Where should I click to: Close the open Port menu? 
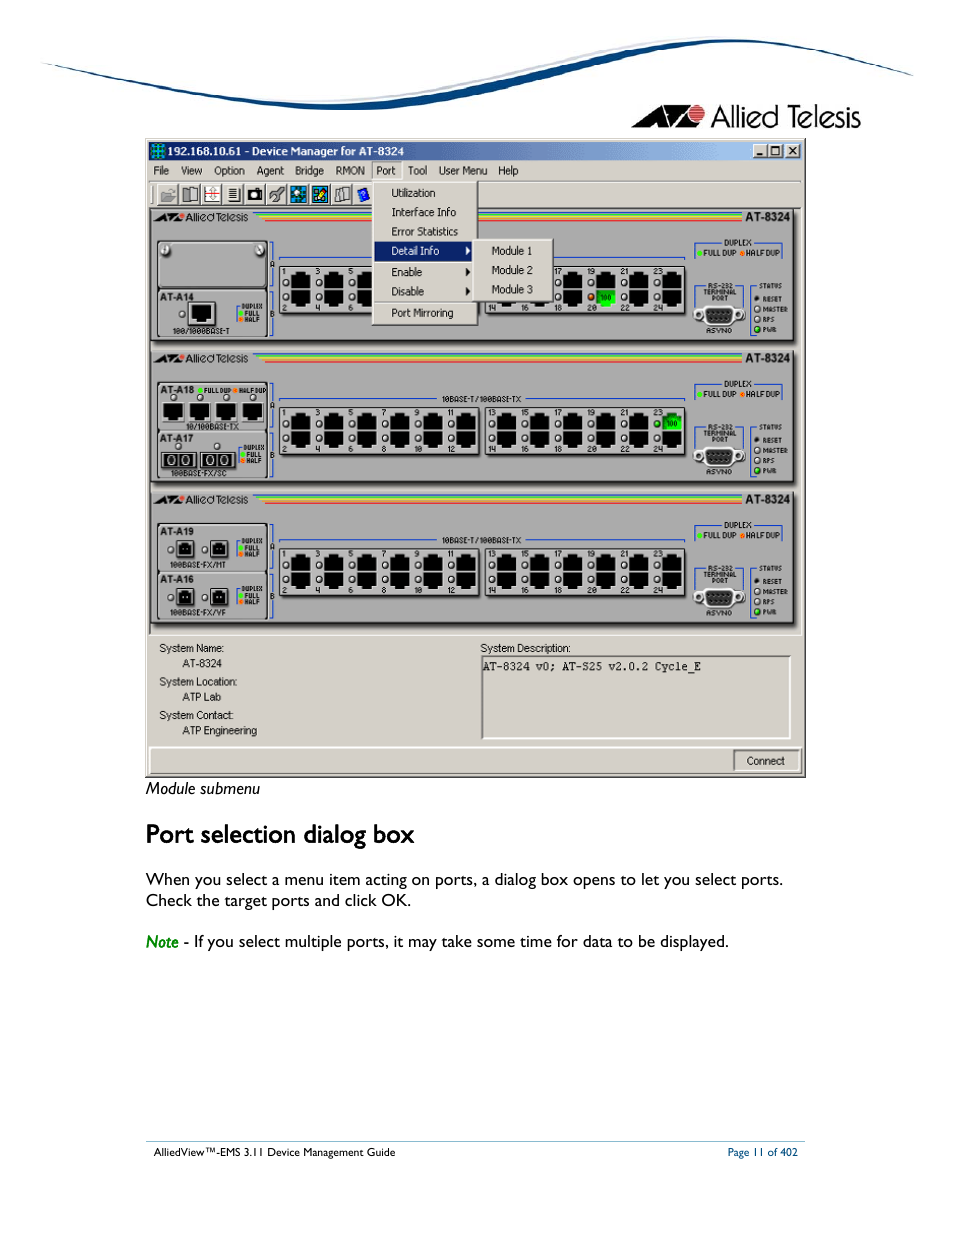click(x=386, y=171)
